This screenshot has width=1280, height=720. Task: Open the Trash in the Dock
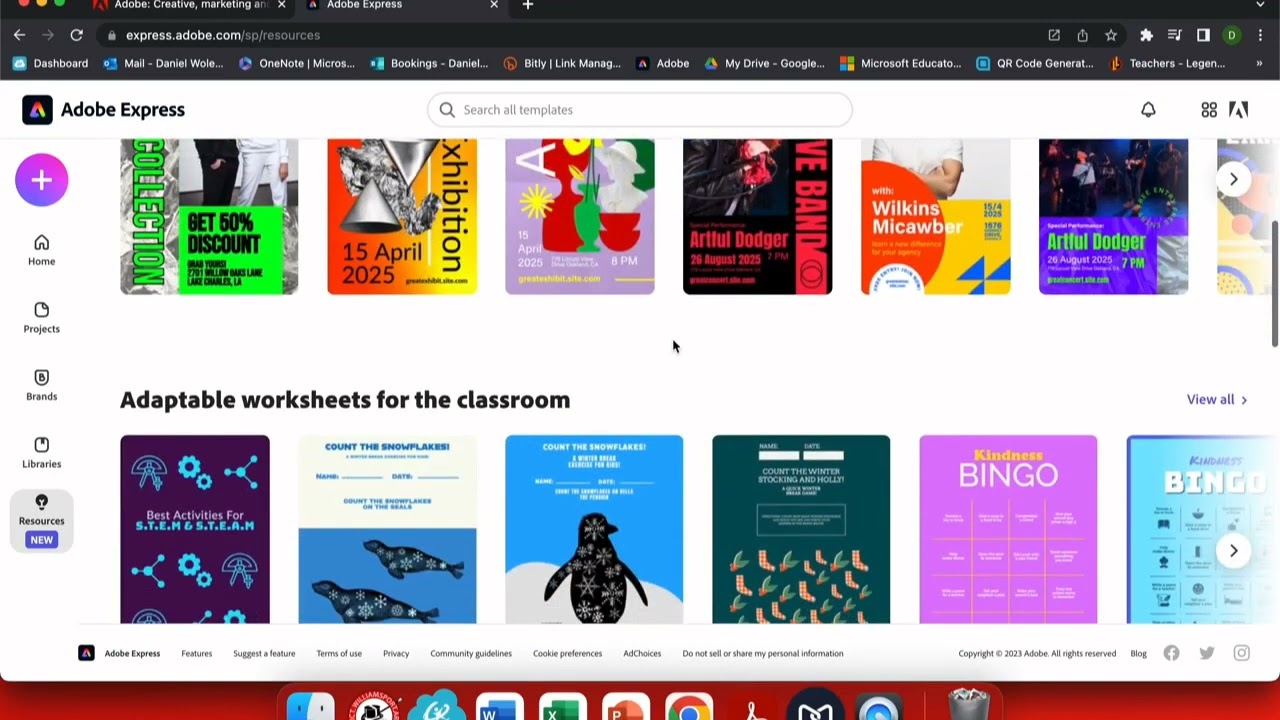point(967,705)
